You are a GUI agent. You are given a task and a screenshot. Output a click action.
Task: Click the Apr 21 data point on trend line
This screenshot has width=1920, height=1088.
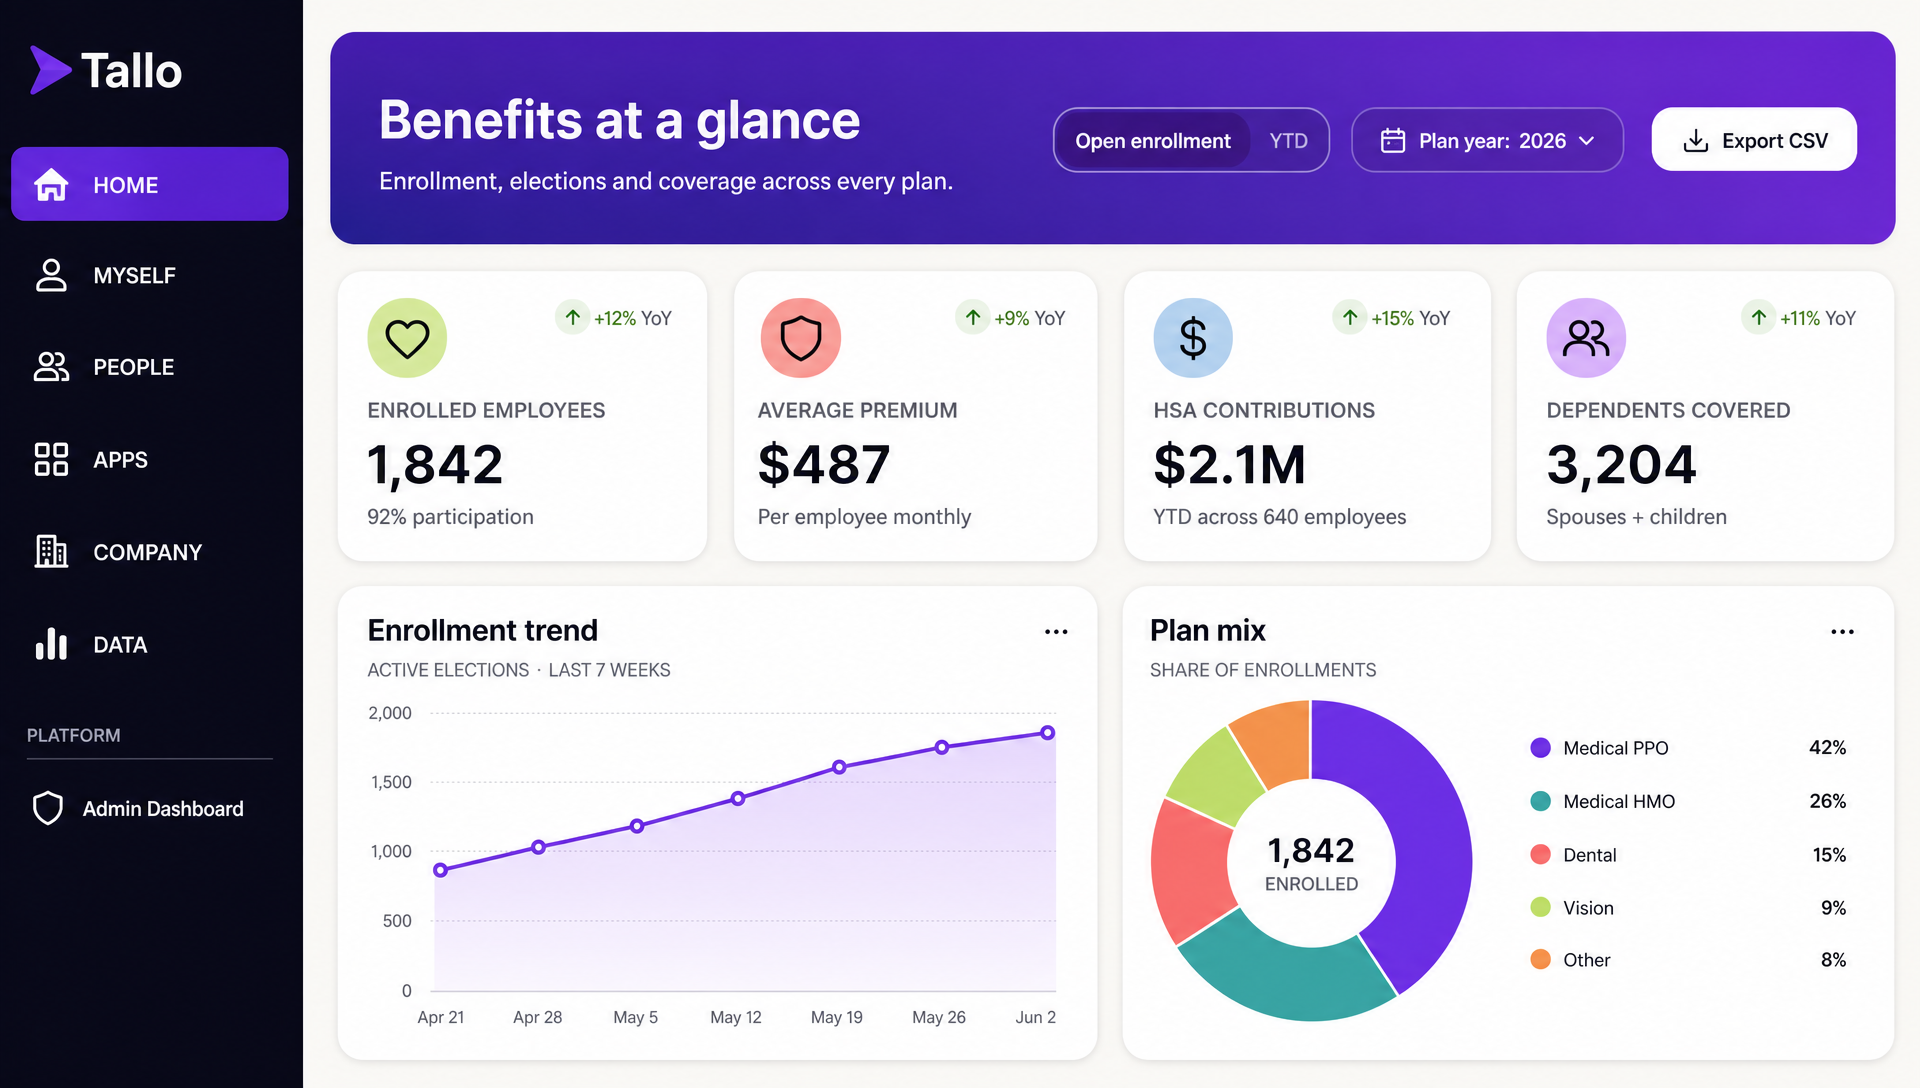(440, 870)
